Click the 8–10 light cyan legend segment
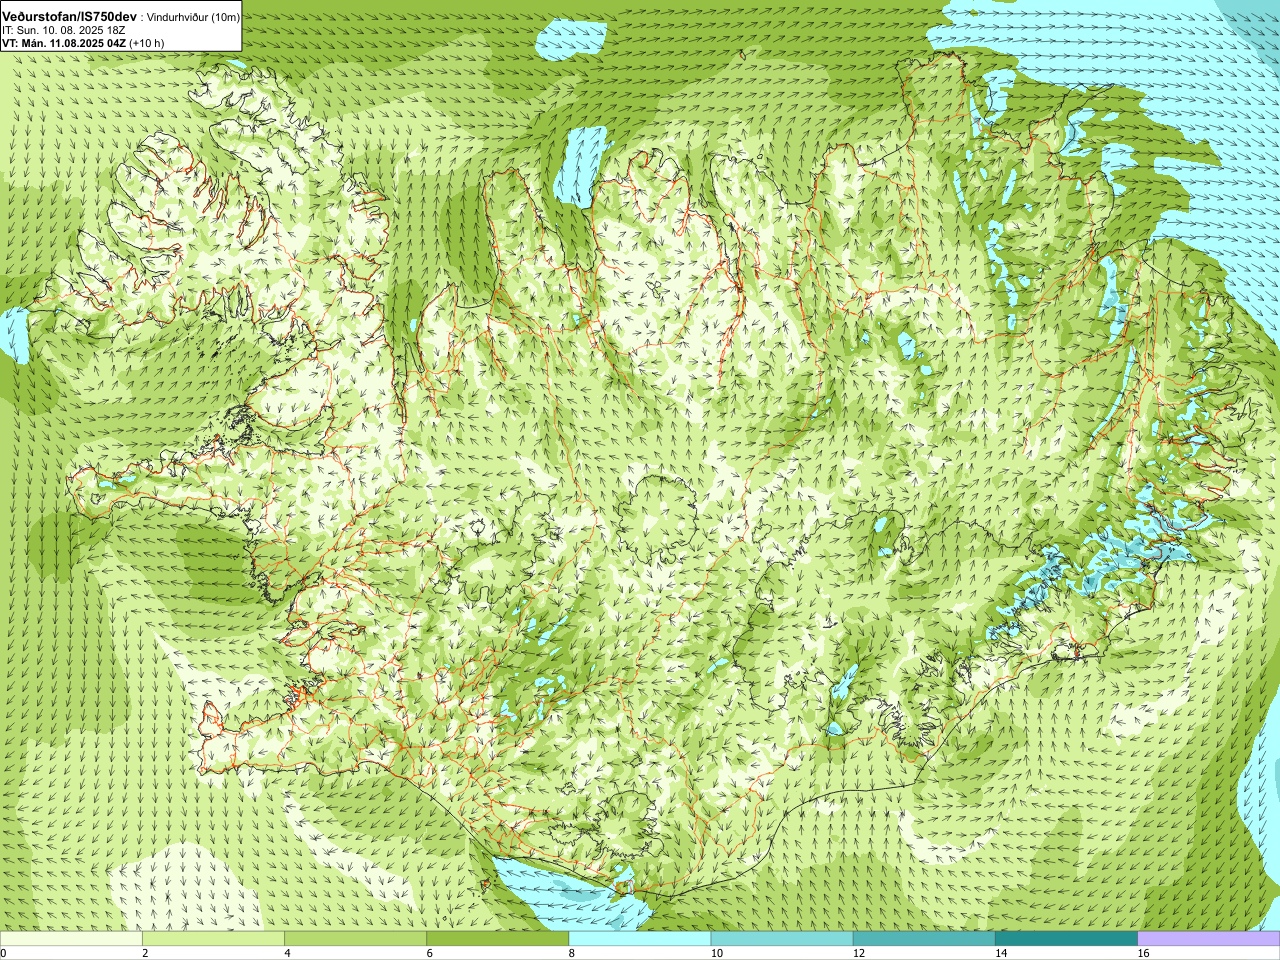This screenshot has width=1280, height=960. click(640, 939)
